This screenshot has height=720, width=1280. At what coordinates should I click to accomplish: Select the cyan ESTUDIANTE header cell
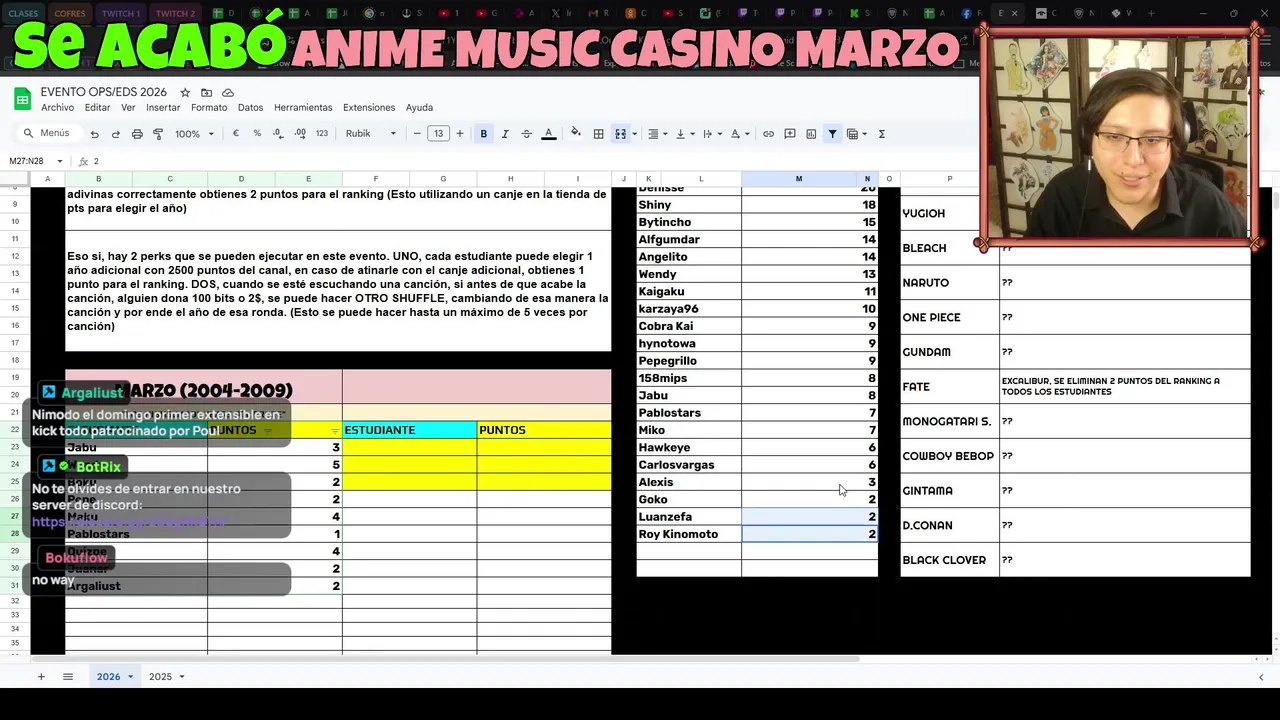coord(410,430)
